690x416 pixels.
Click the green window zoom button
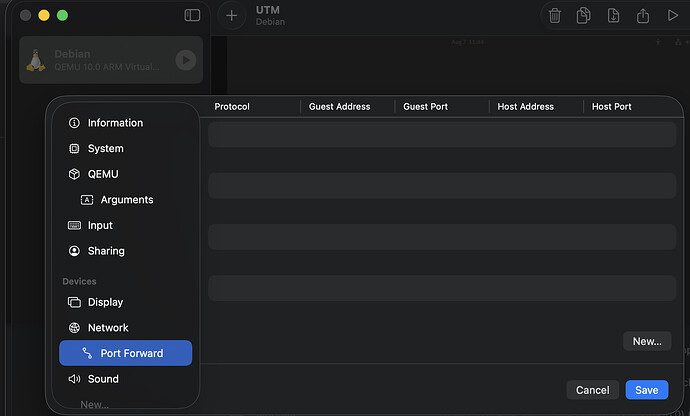[62, 15]
